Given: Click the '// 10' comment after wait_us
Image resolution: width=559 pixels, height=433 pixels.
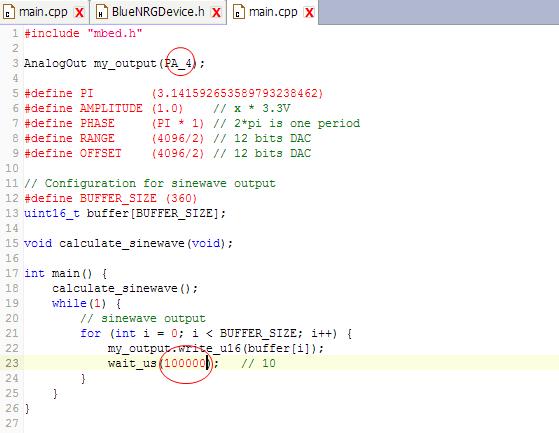Looking at the screenshot, I should coord(258,363).
